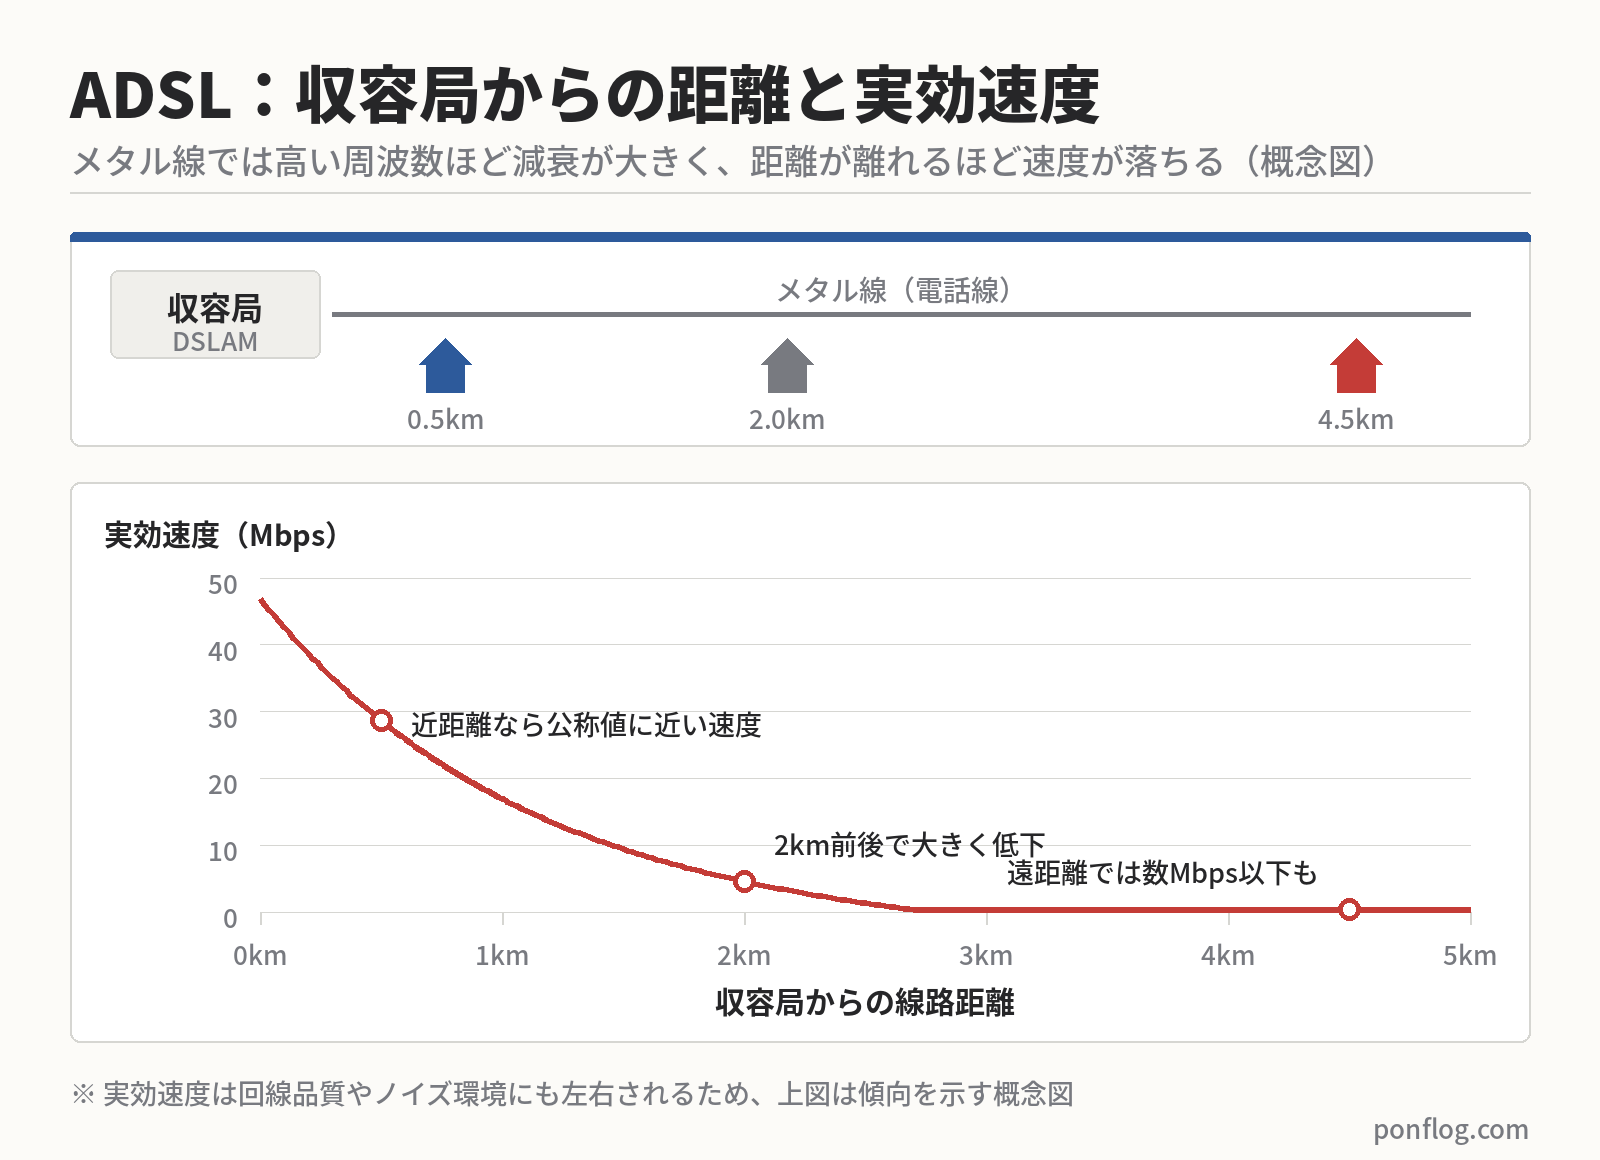Click the red arrow above 4.5km

(x=1356, y=366)
